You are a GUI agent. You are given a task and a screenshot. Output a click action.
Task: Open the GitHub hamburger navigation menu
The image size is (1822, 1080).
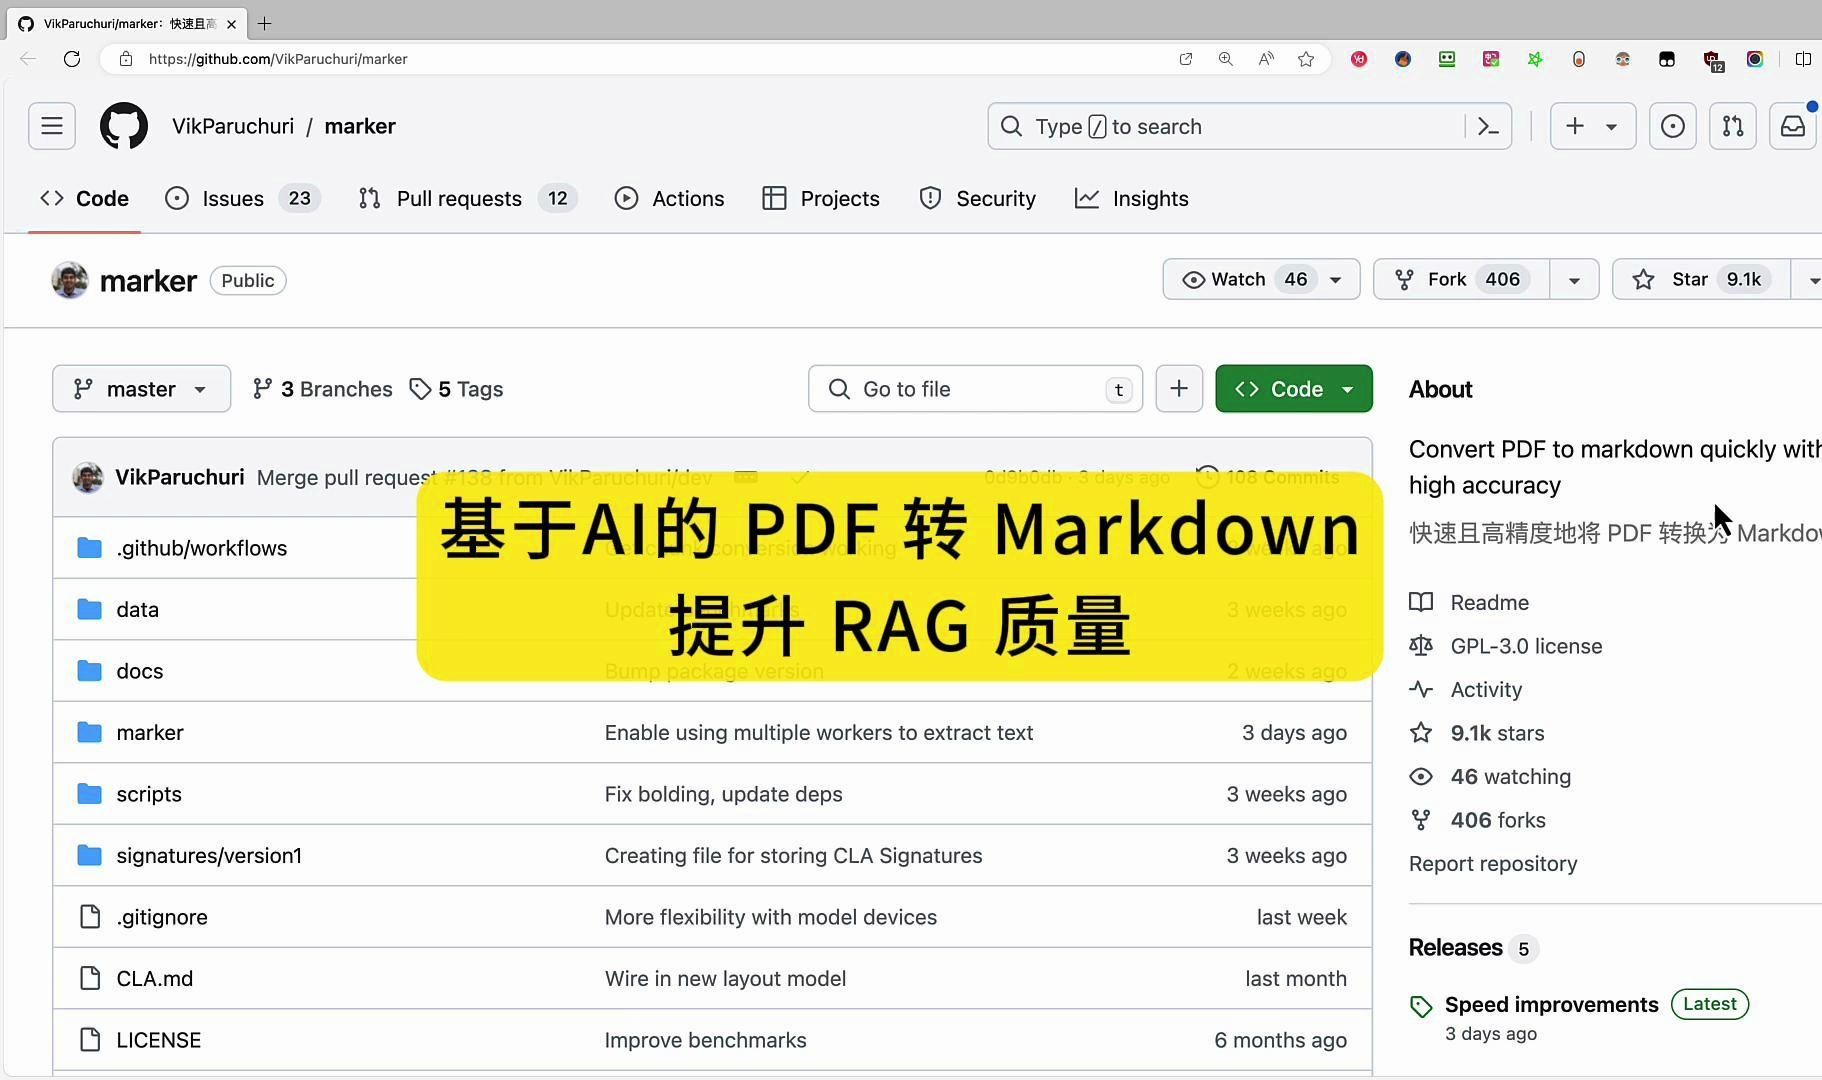pyautogui.click(x=52, y=126)
